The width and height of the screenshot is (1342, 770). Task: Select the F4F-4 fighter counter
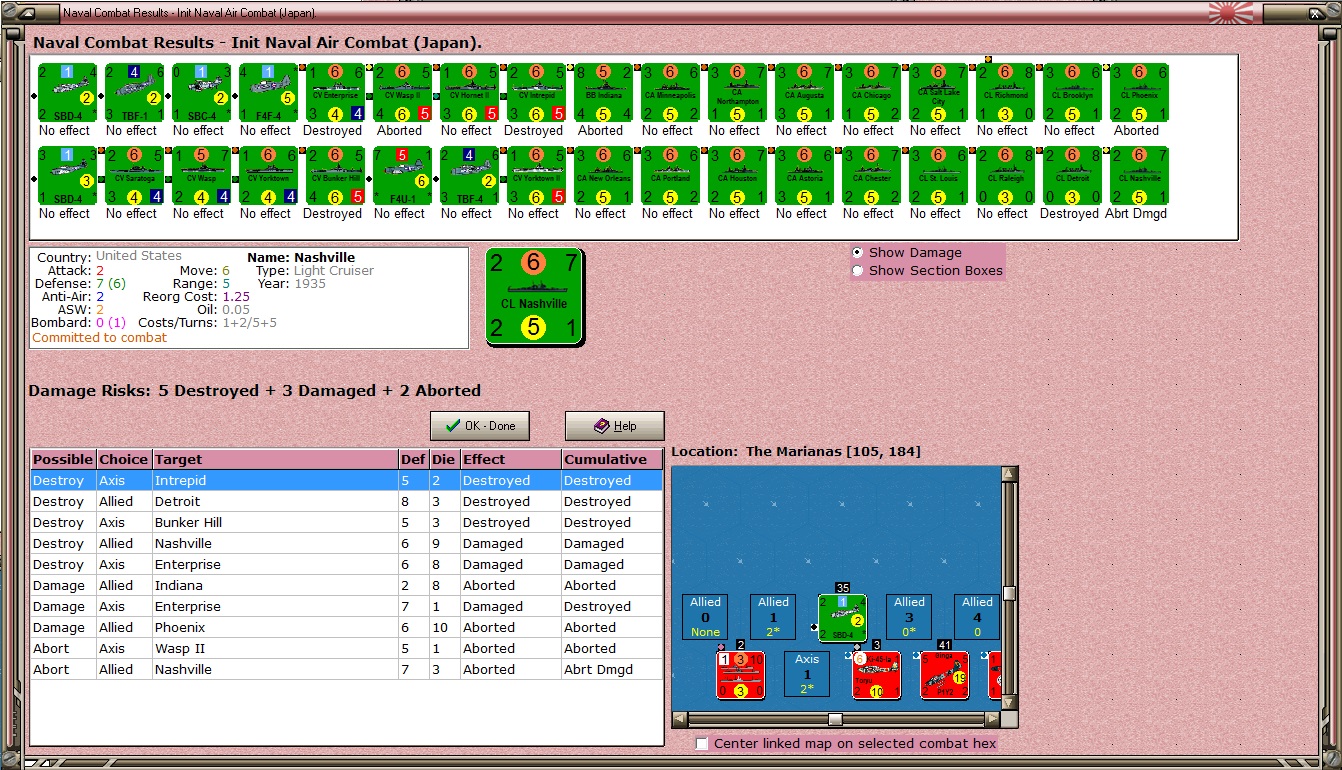[x=267, y=93]
